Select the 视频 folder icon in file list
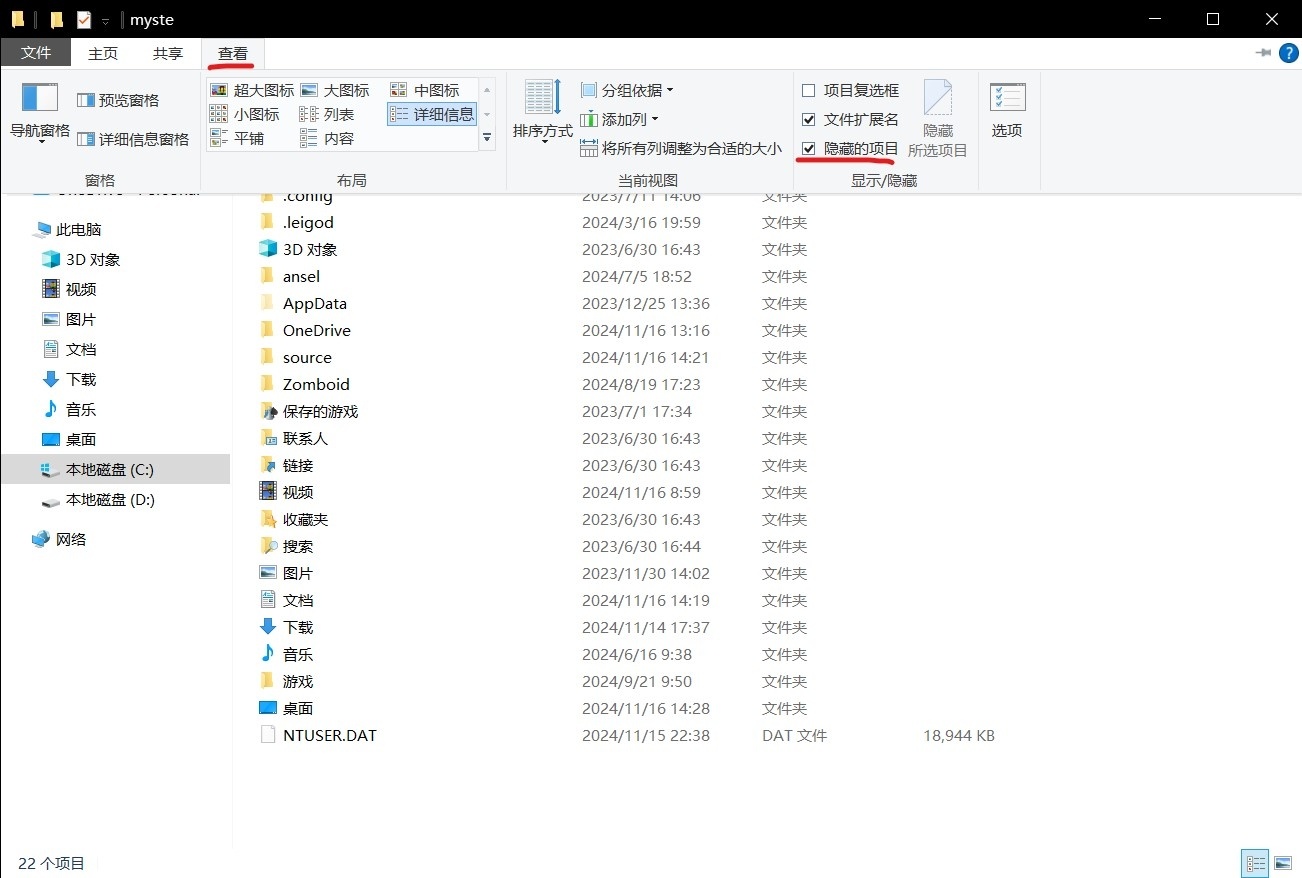 pos(268,492)
